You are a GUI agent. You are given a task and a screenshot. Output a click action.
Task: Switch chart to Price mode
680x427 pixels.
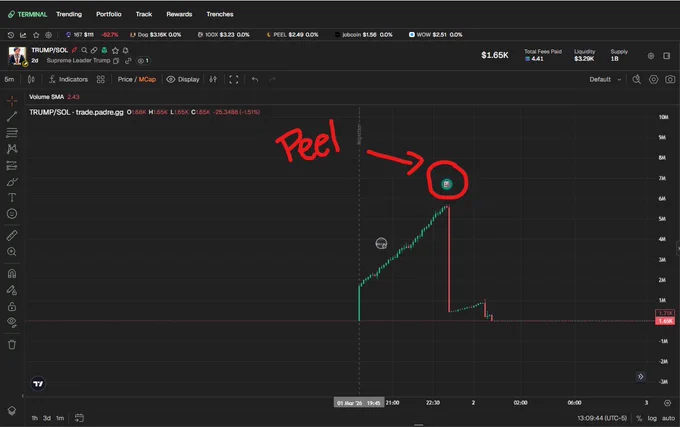(x=125, y=79)
